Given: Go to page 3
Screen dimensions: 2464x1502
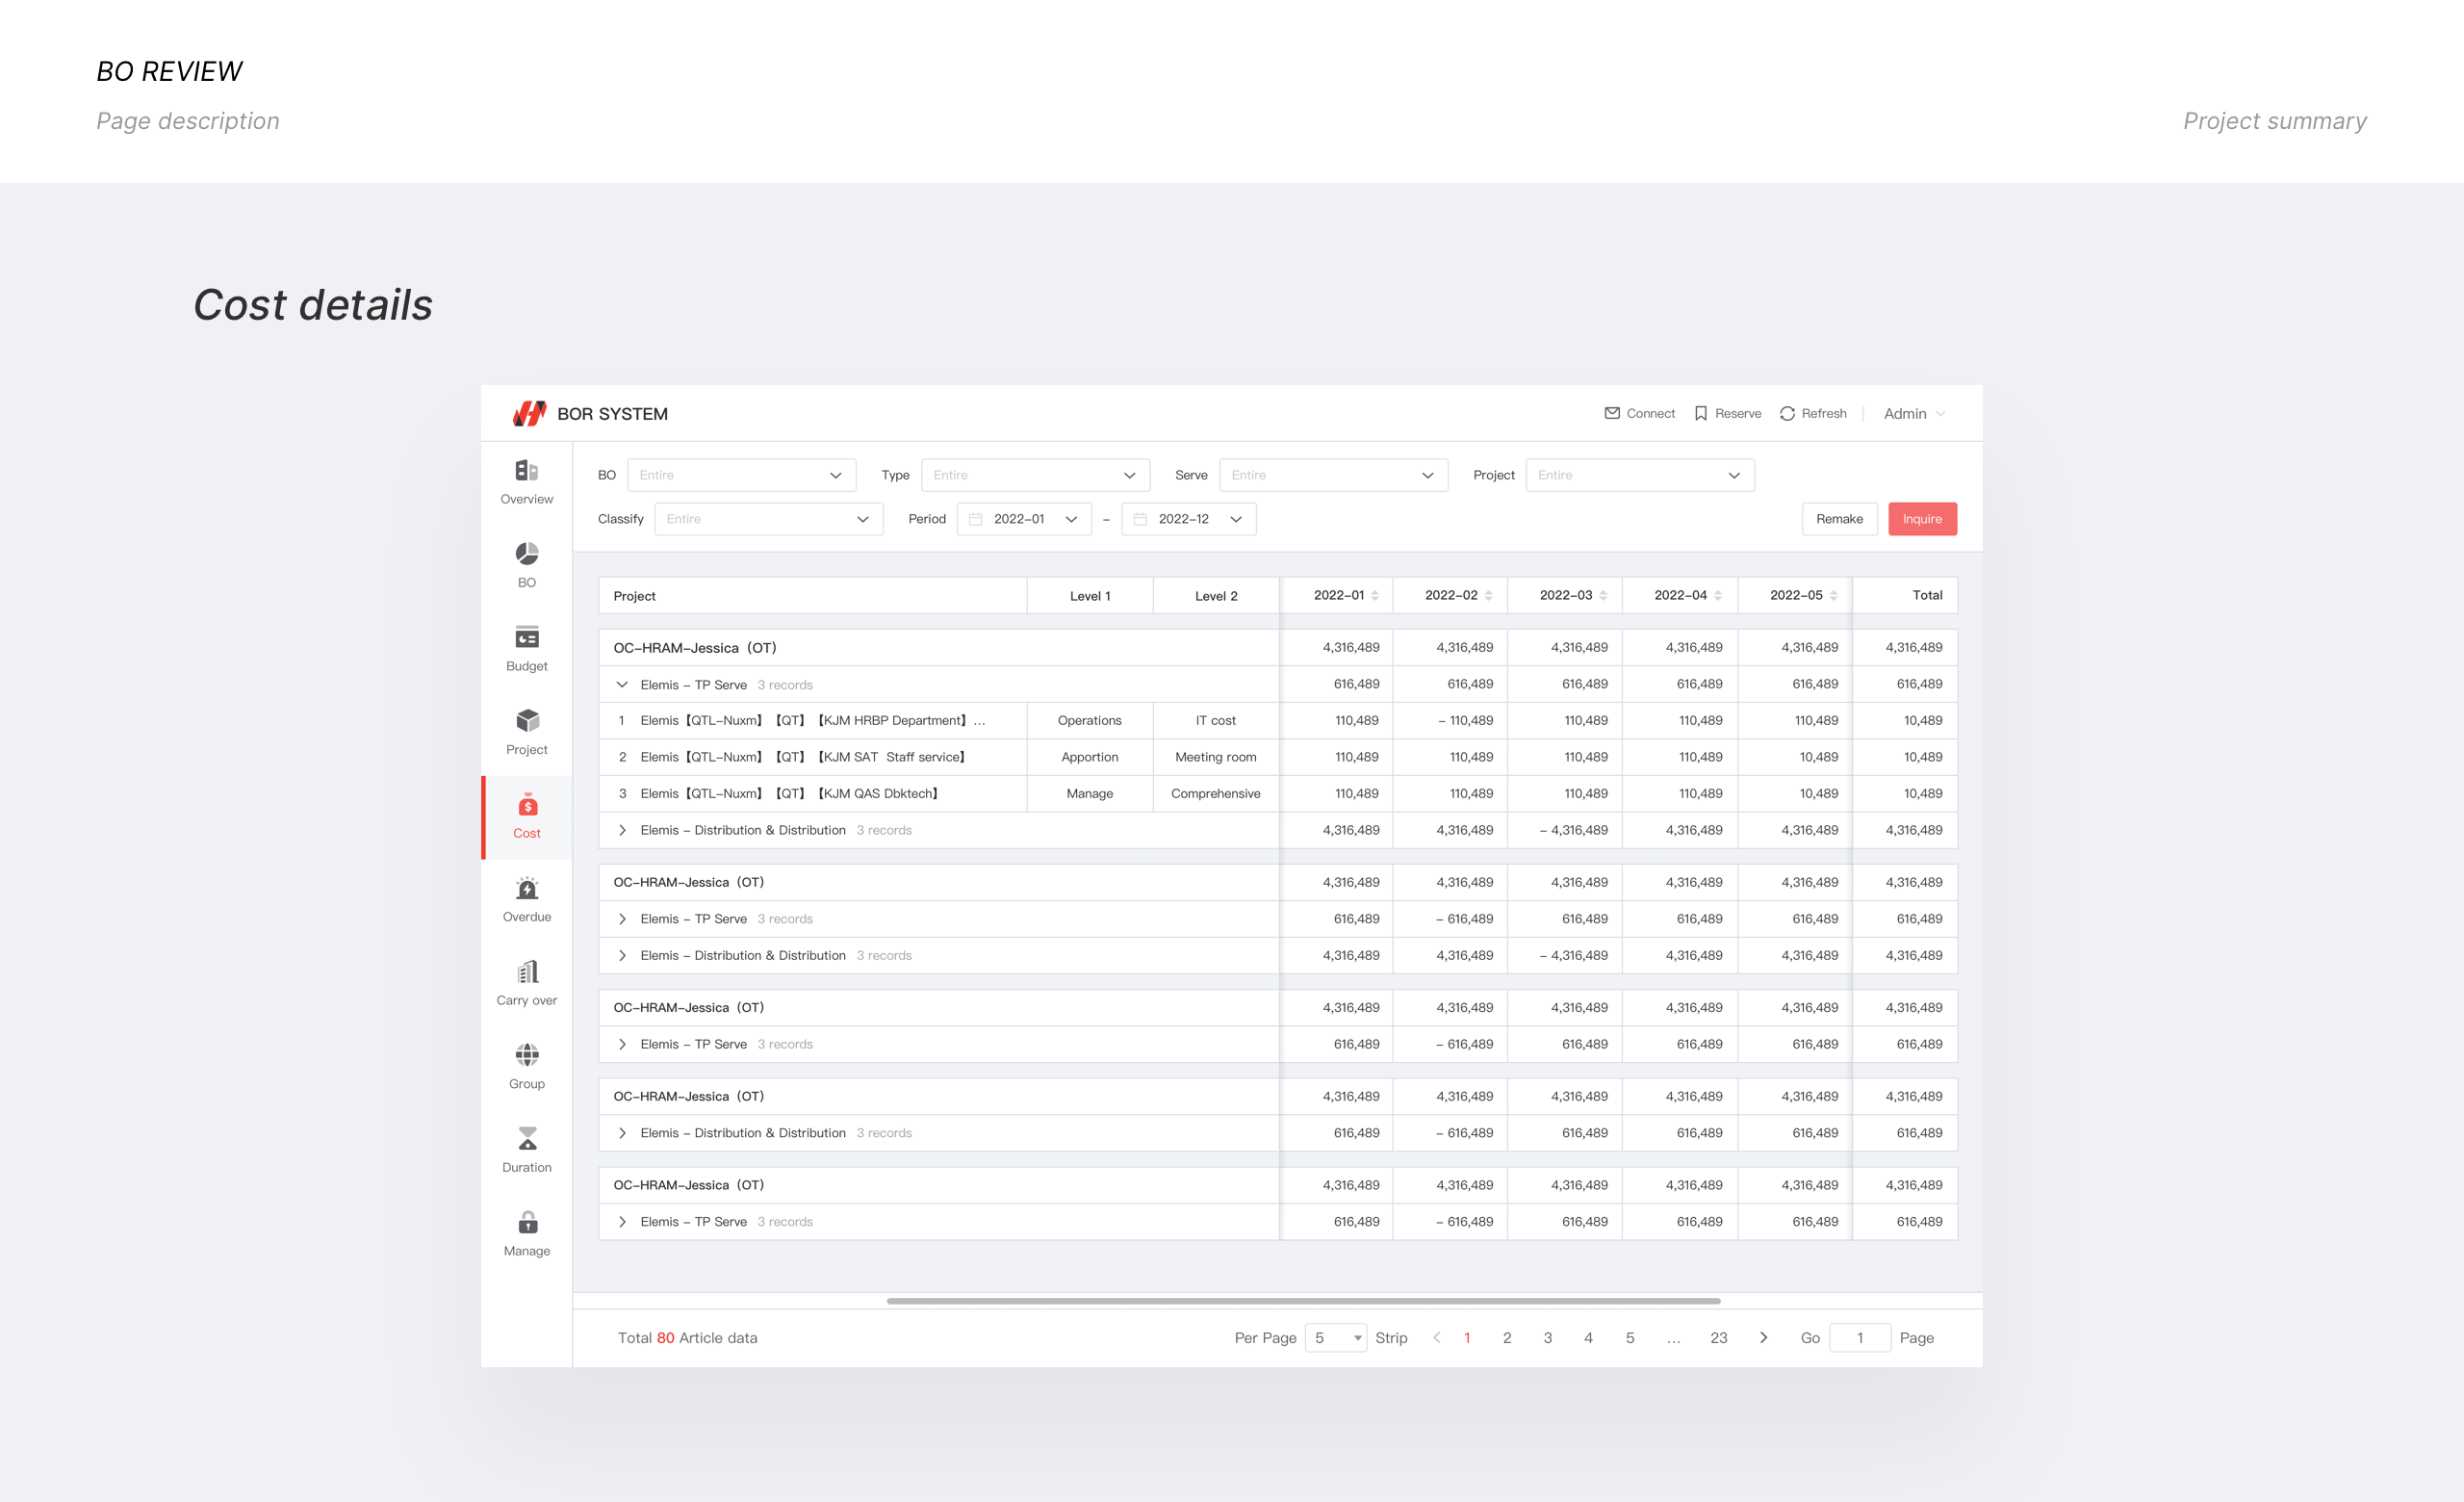Looking at the screenshot, I should (x=1548, y=1337).
